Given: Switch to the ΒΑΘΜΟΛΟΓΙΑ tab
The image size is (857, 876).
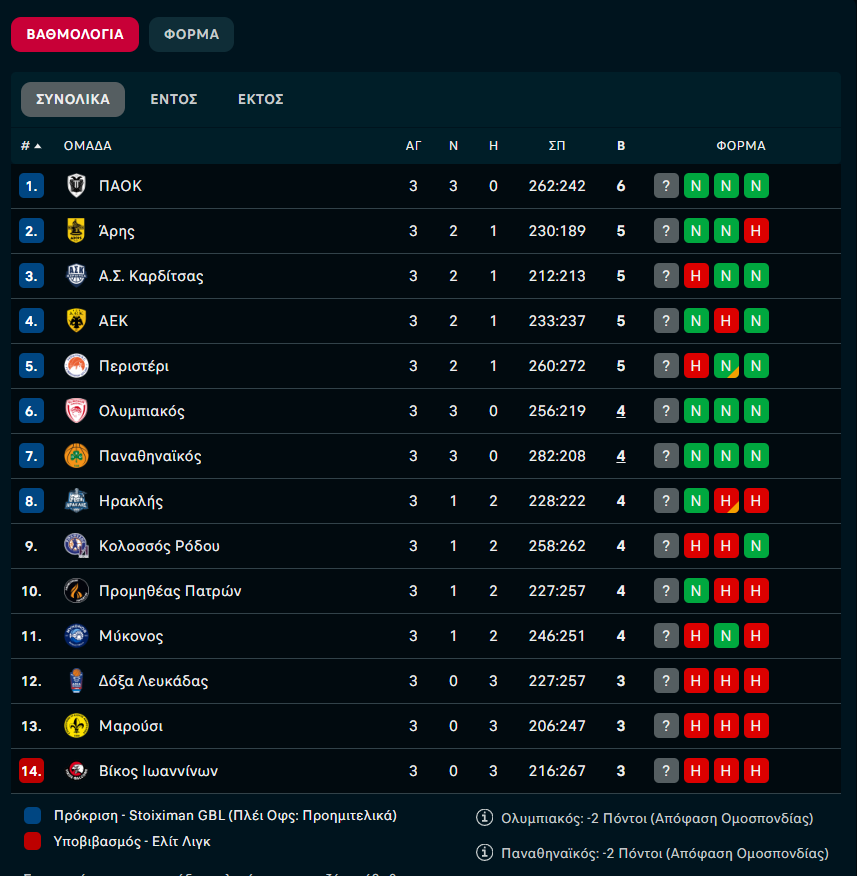Looking at the screenshot, I should pyautogui.click(x=75, y=35).
